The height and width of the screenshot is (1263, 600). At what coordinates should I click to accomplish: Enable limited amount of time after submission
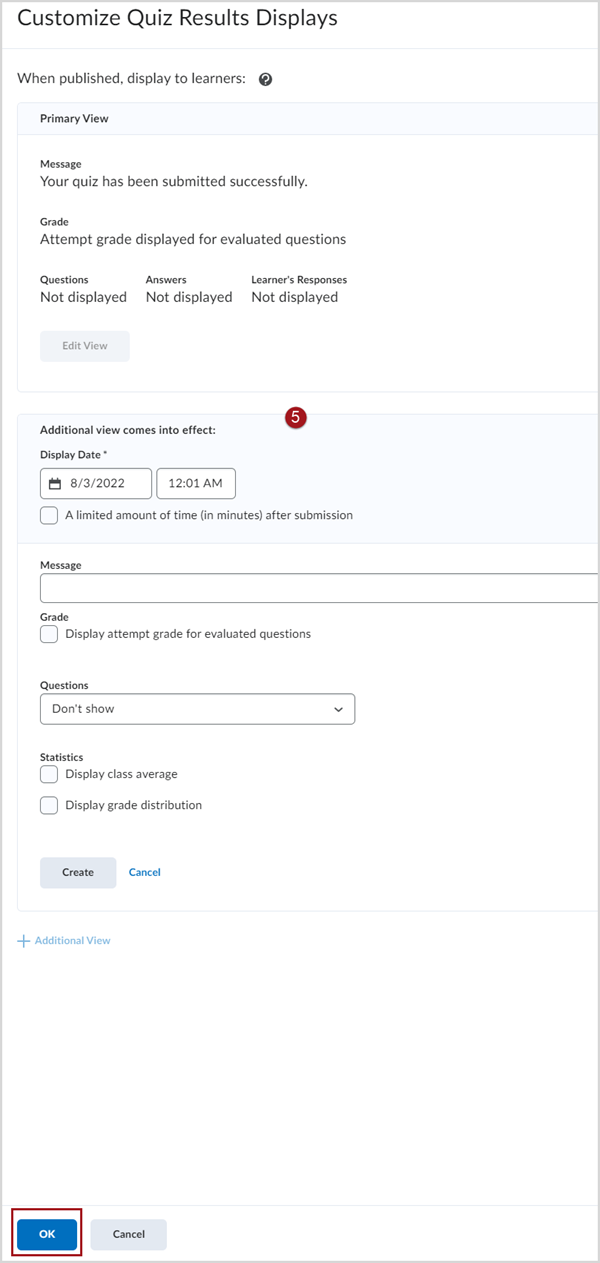(x=49, y=515)
